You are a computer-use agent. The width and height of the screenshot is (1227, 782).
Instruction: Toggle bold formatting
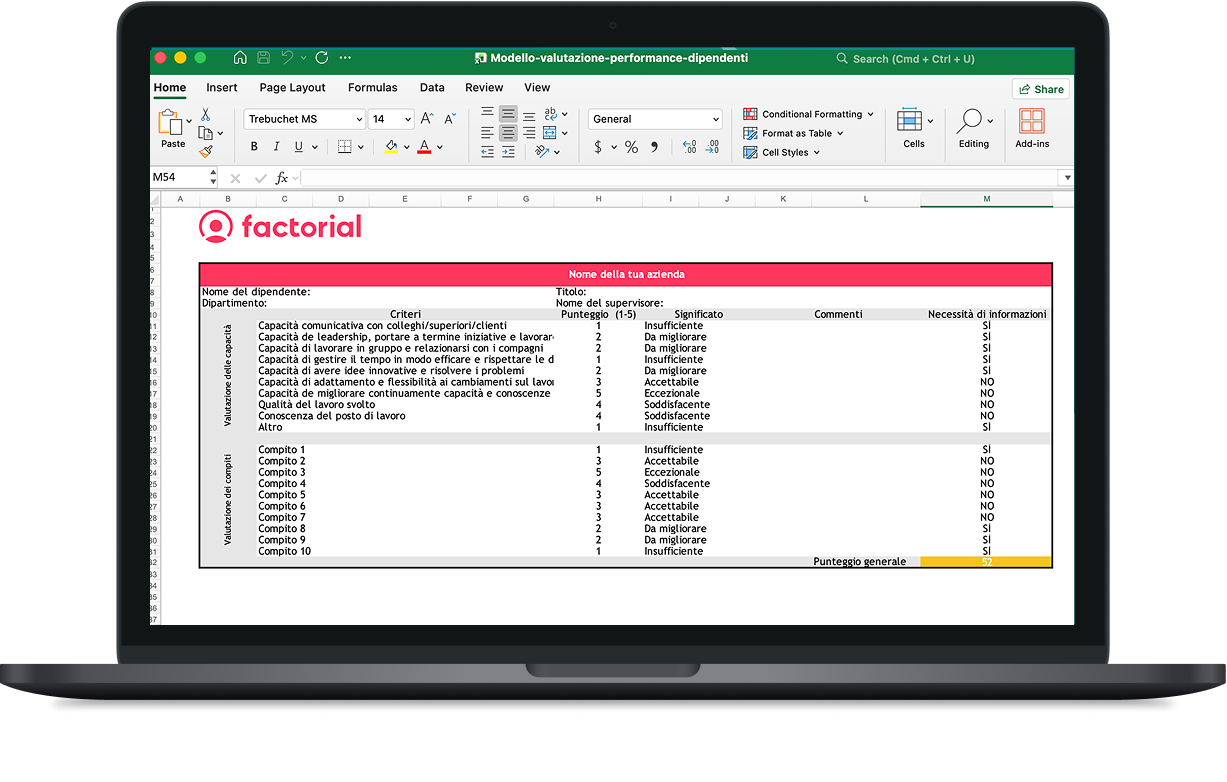254,146
